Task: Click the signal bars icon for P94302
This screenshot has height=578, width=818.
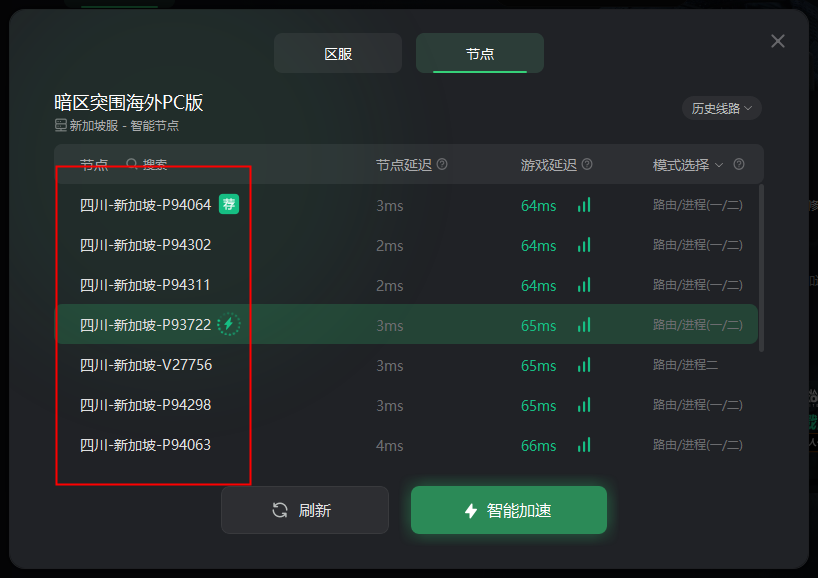Action: pyautogui.click(x=584, y=245)
